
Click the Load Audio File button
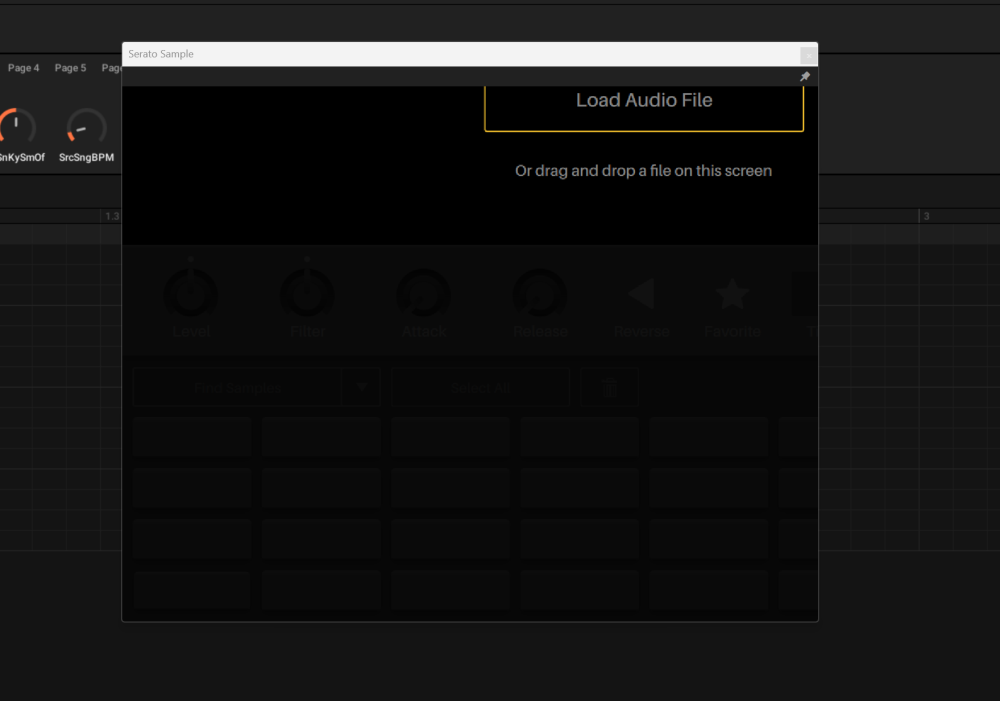pos(644,108)
